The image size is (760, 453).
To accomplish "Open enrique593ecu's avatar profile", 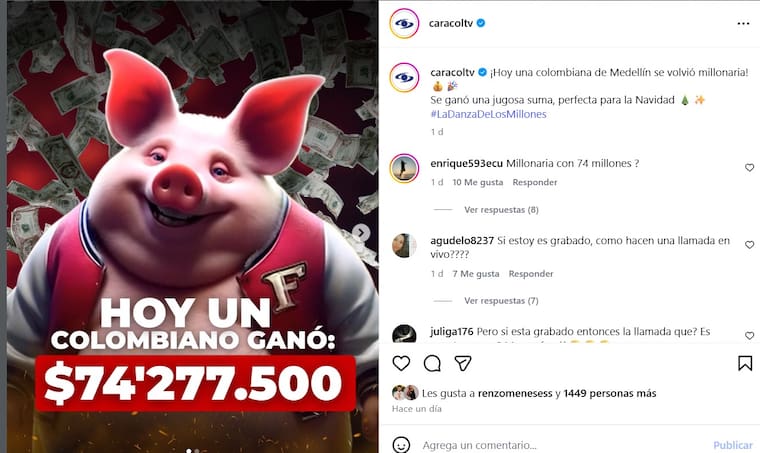I will (404, 168).
